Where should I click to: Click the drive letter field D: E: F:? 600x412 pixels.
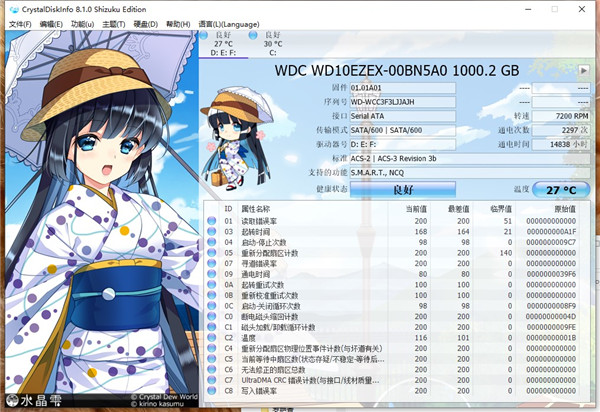(403, 145)
